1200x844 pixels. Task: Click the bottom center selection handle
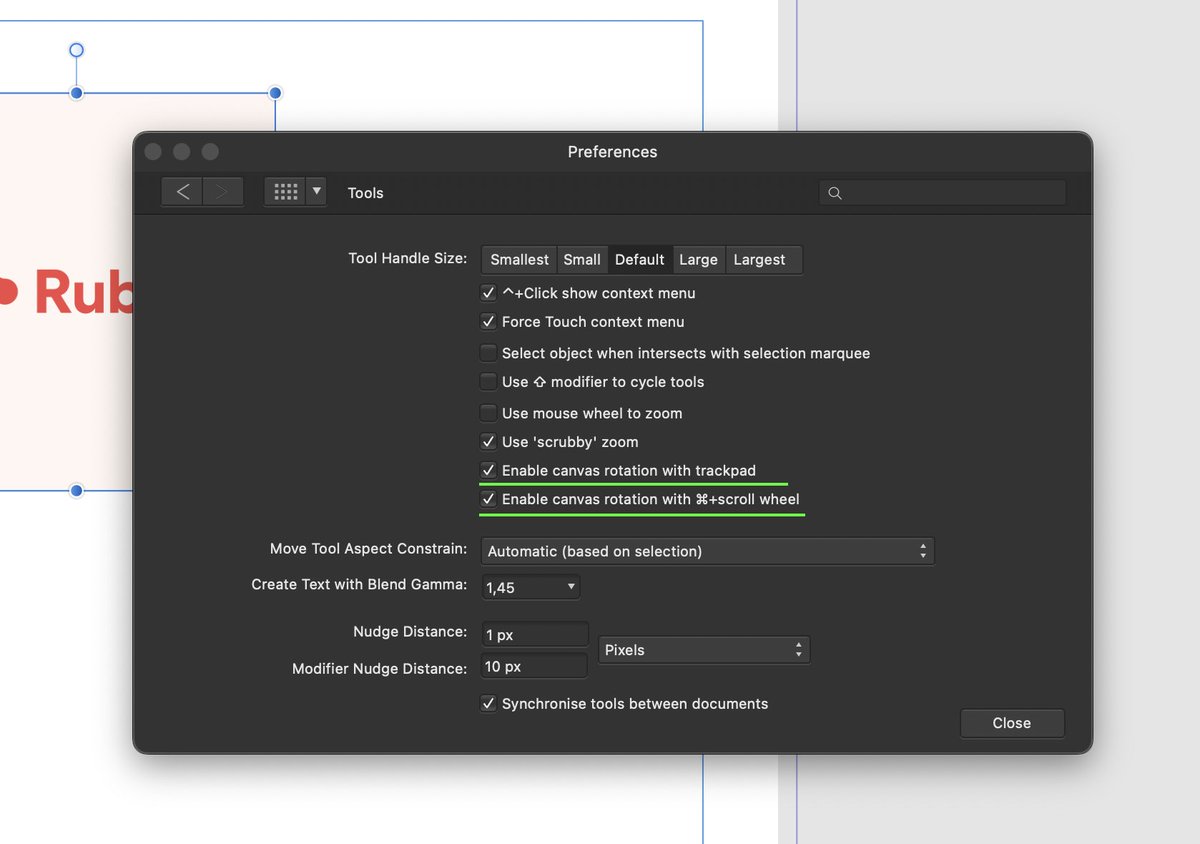[x=76, y=491]
